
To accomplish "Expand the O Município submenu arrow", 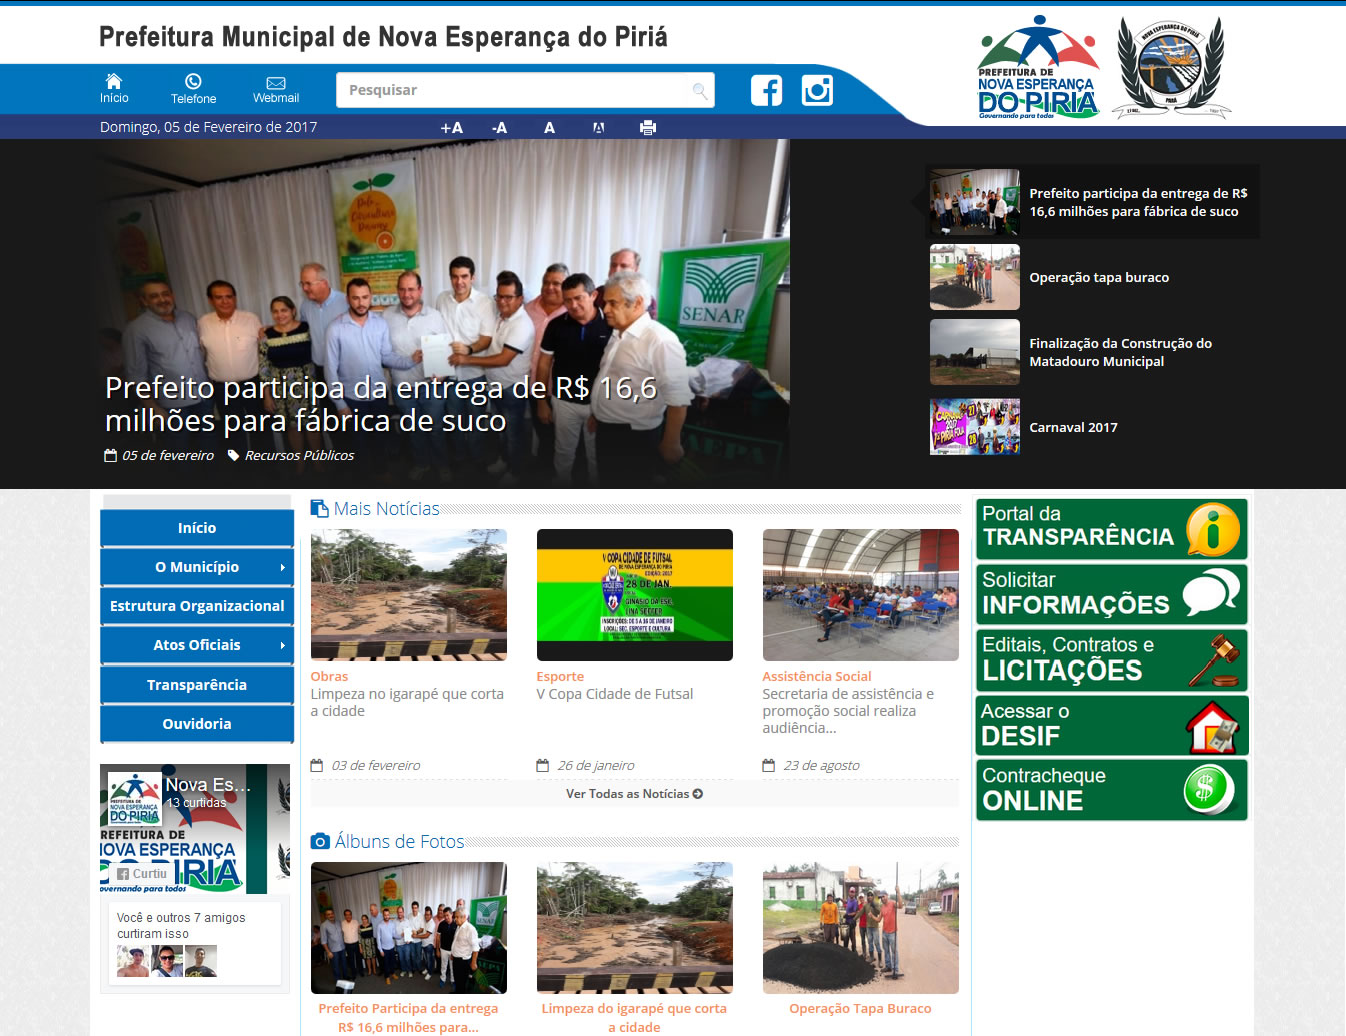I will coord(283,567).
